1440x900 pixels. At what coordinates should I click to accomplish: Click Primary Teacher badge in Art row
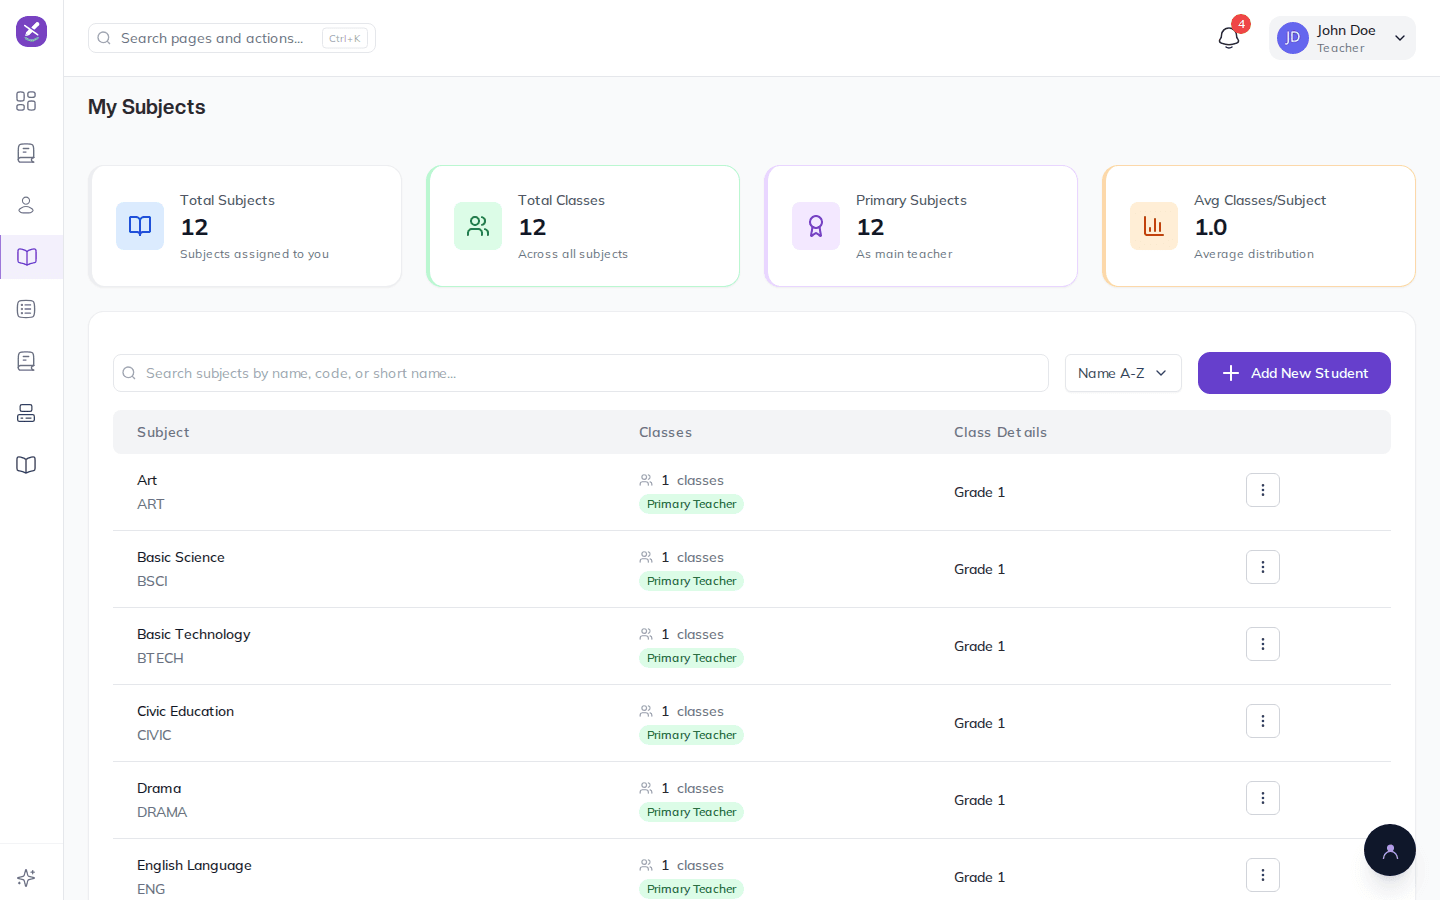[x=691, y=504]
